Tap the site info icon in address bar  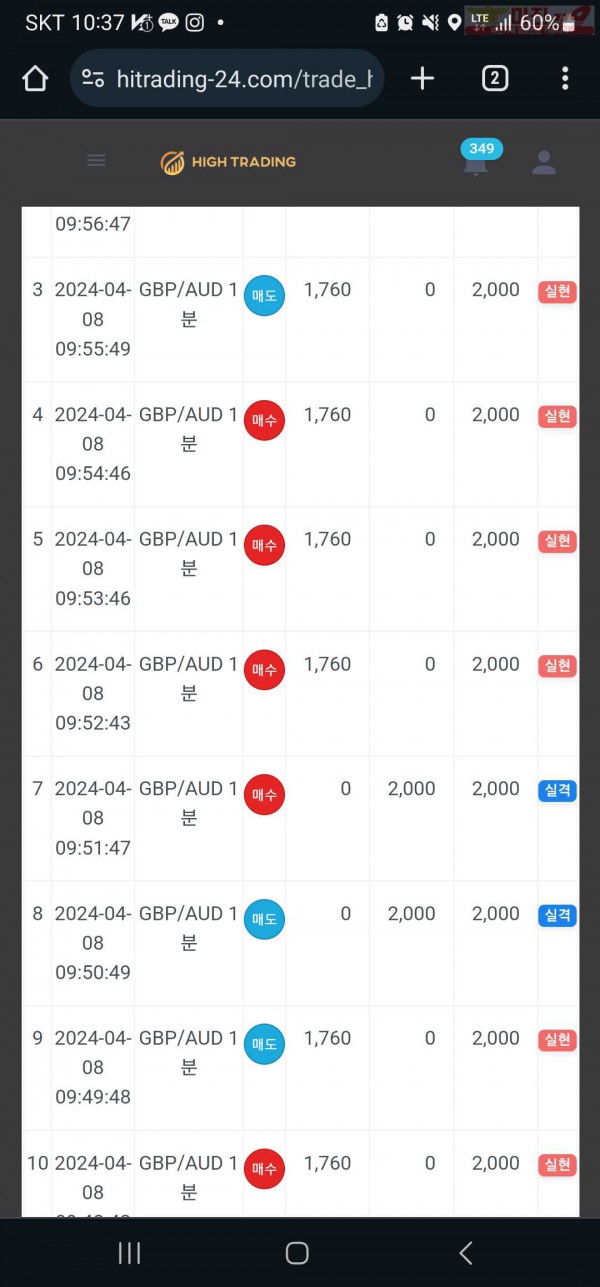[x=93, y=78]
